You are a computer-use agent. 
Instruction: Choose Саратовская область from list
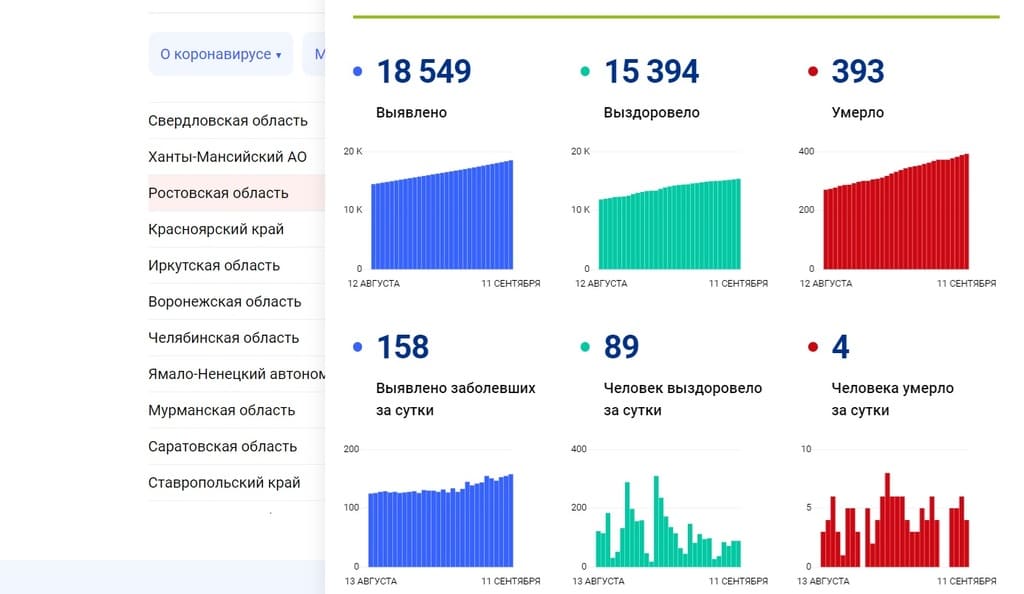[222, 446]
